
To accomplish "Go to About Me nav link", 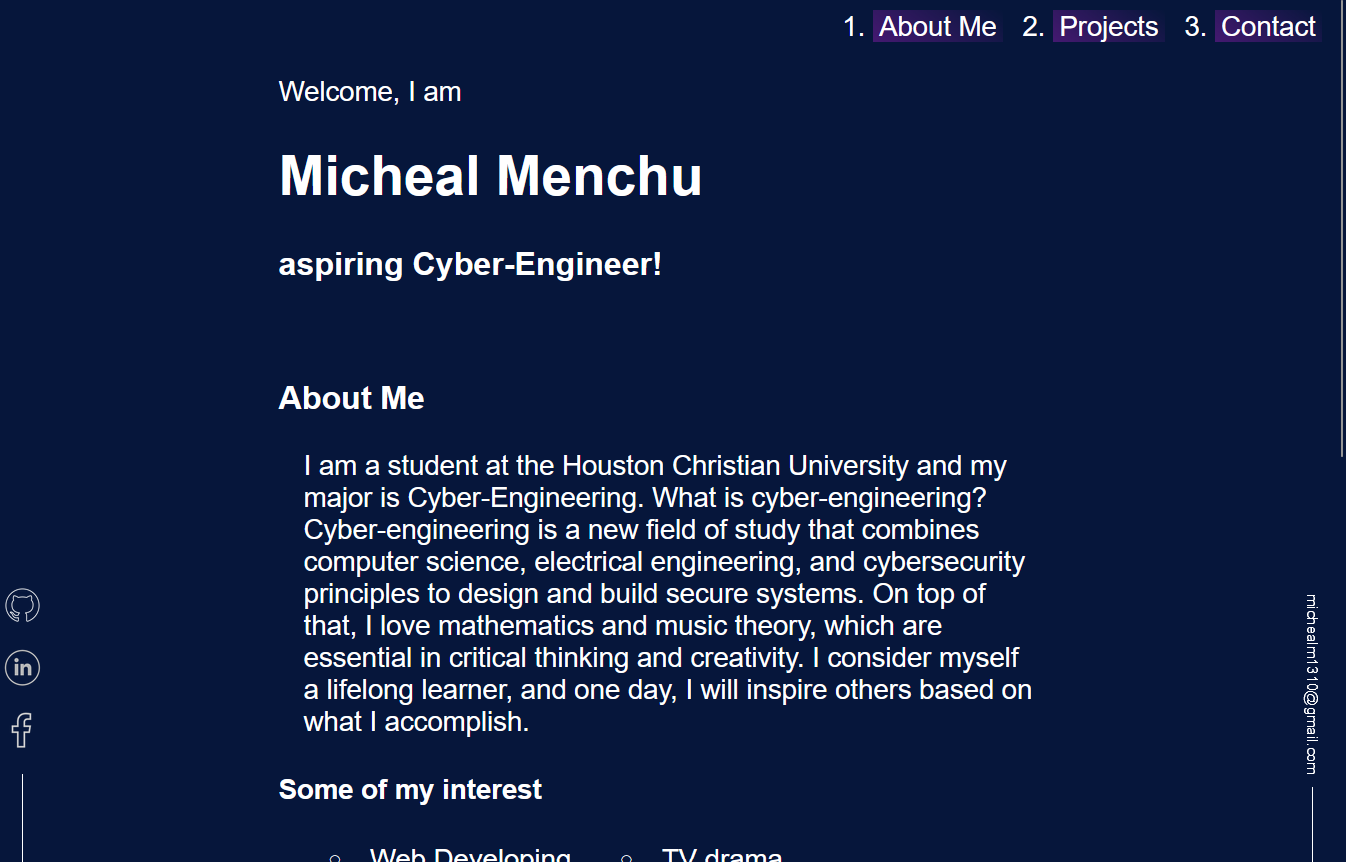I will point(937,27).
